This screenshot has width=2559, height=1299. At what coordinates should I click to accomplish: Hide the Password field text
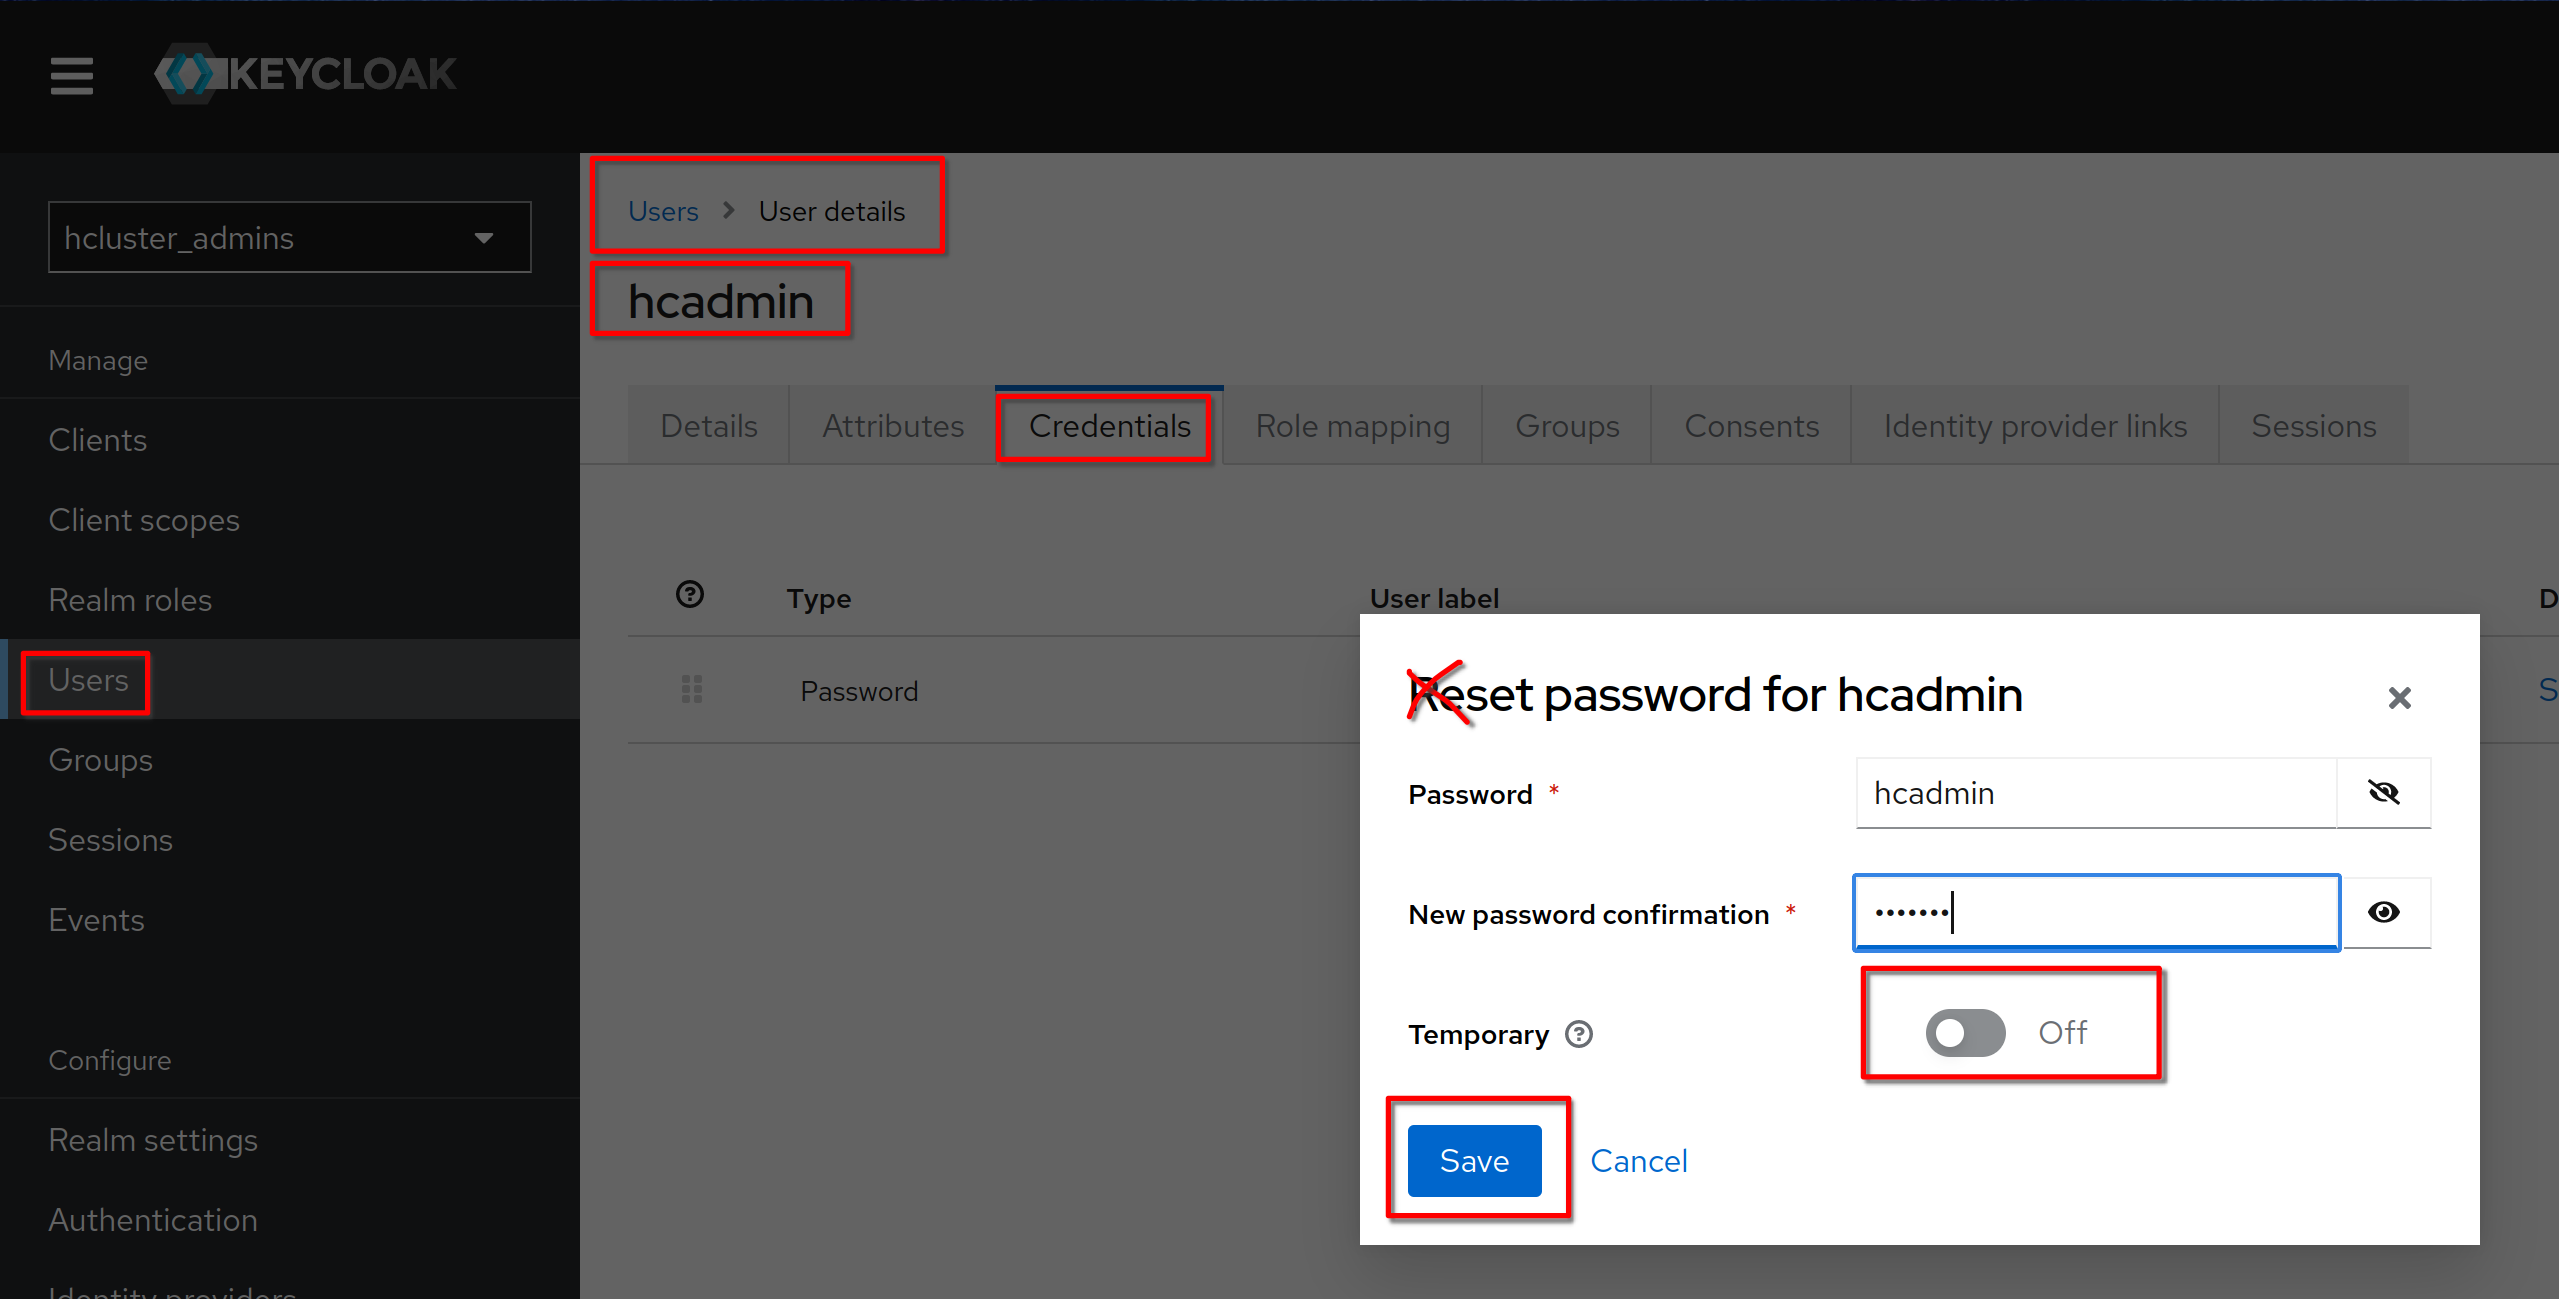(2384, 793)
